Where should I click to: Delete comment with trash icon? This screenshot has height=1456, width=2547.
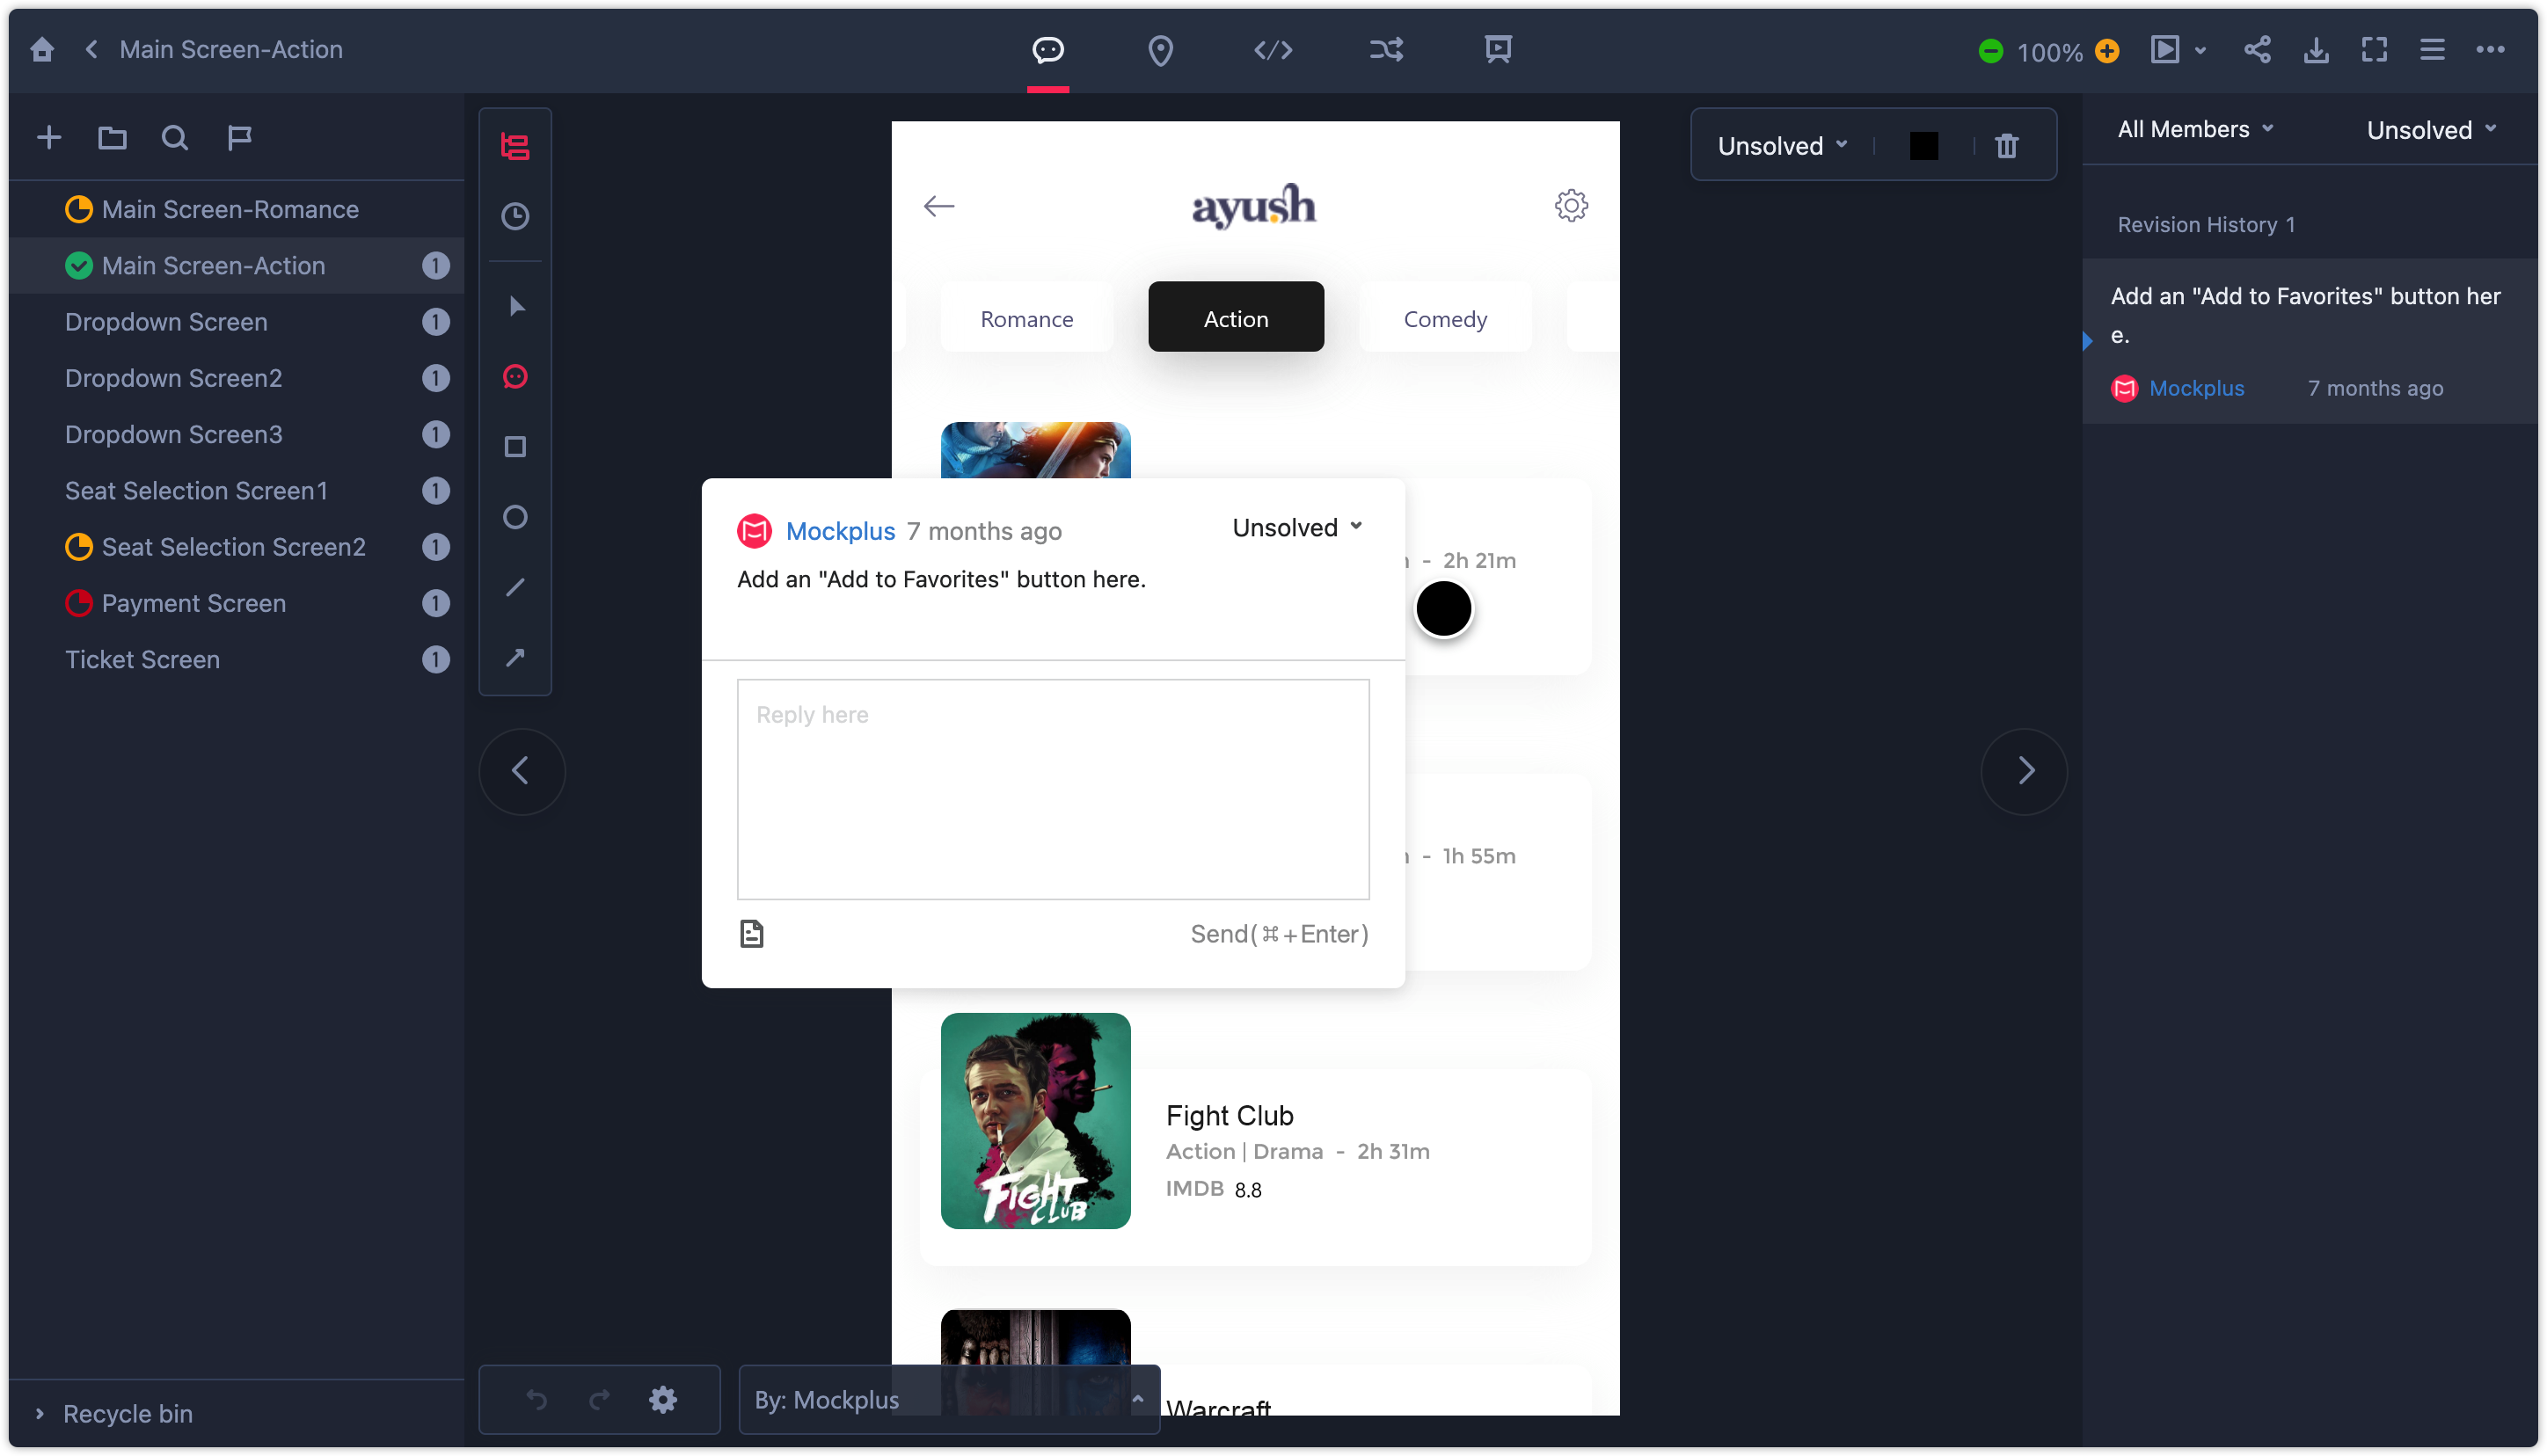pyautogui.click(x=2006, y=146)
